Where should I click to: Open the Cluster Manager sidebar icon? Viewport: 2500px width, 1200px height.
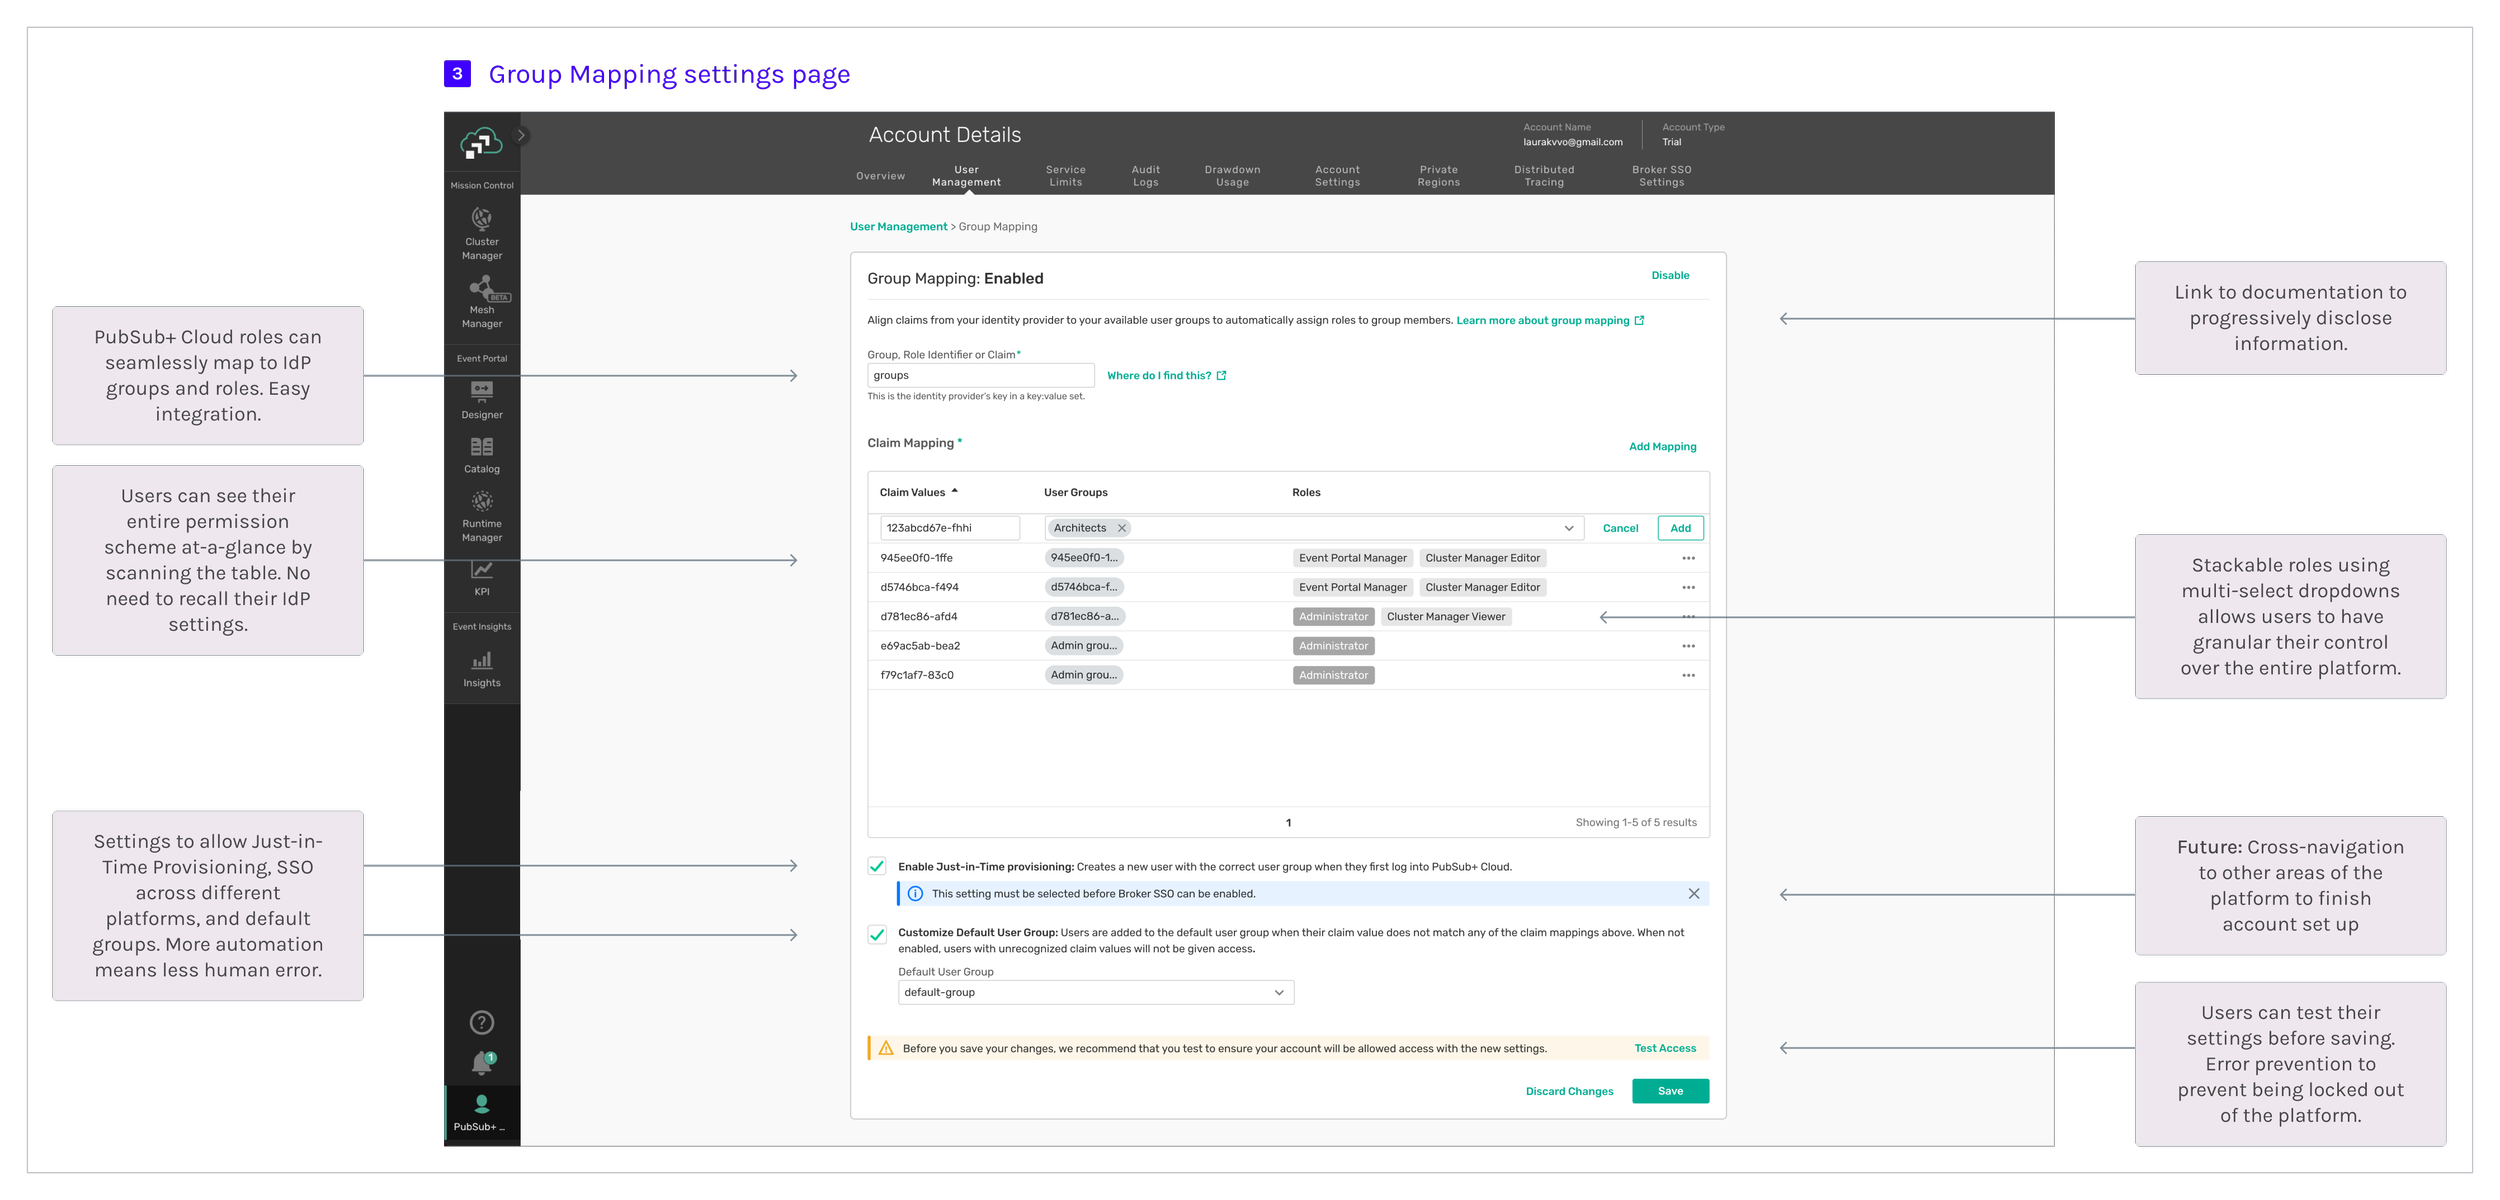[x=481, y=219]
